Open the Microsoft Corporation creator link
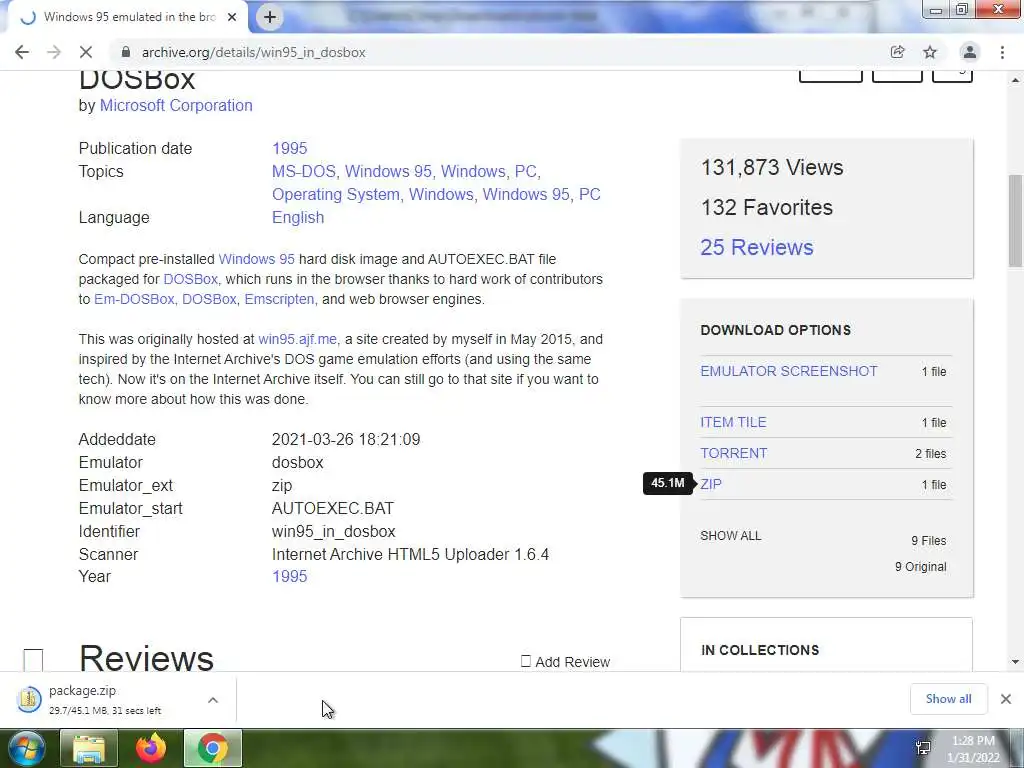 [x=176, y=105]
